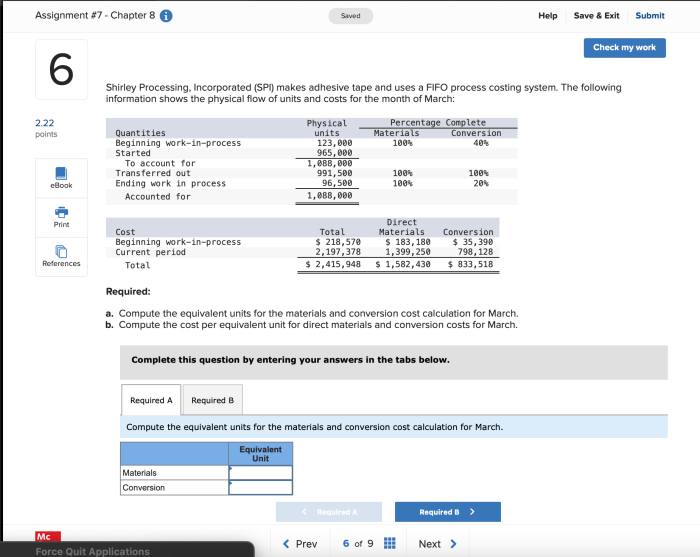
Task: Click the '$ 218,570' beginning total cost
Action: click(x=338, y=242)
